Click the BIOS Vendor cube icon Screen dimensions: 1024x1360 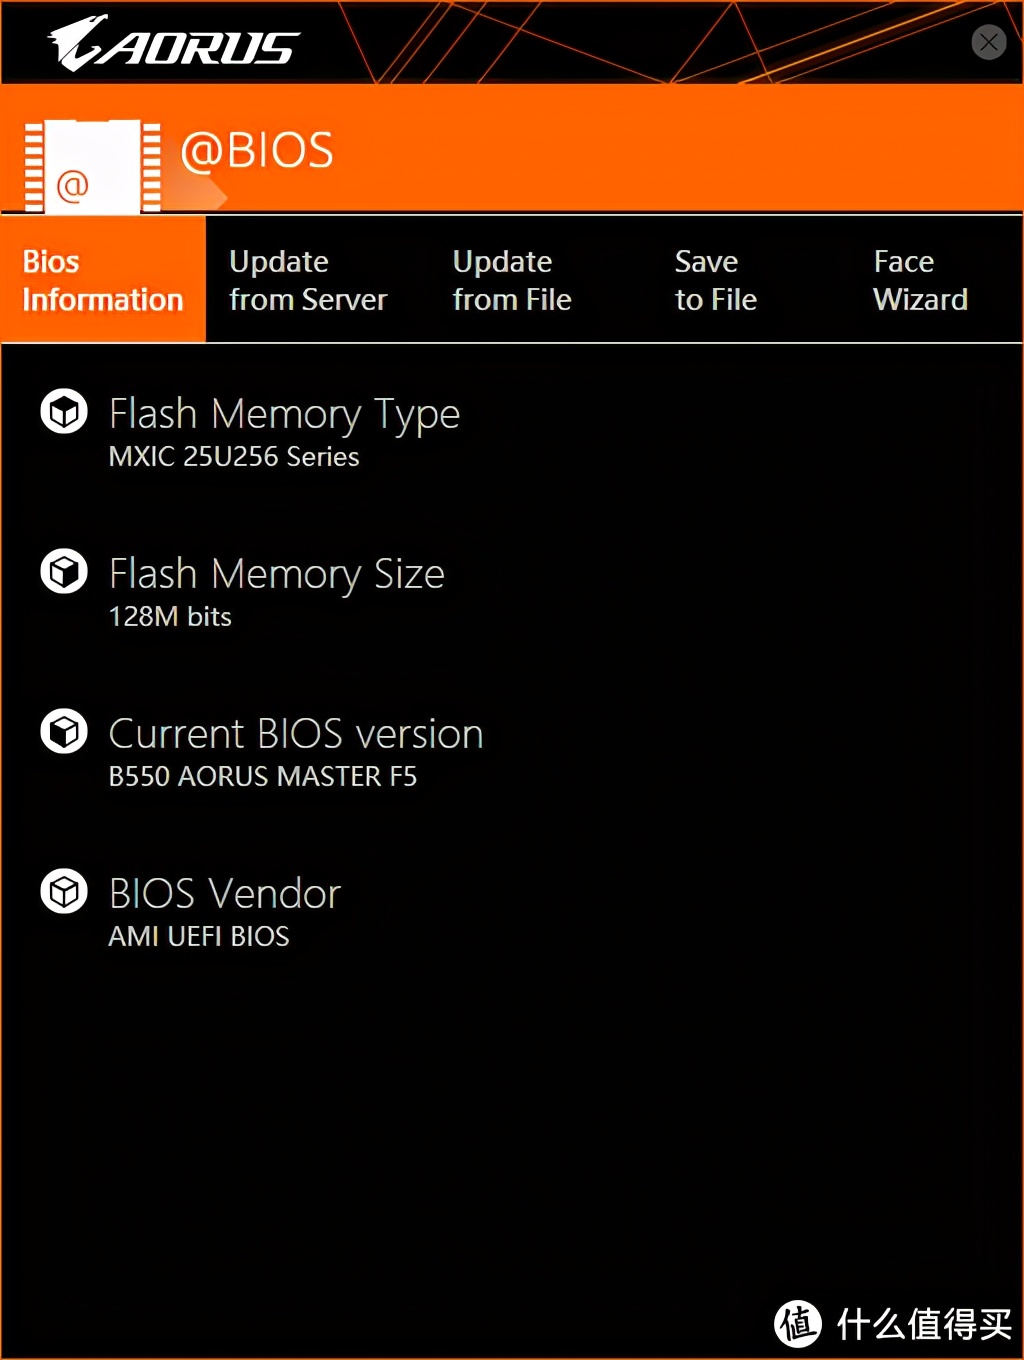click(x=64, y=892)
